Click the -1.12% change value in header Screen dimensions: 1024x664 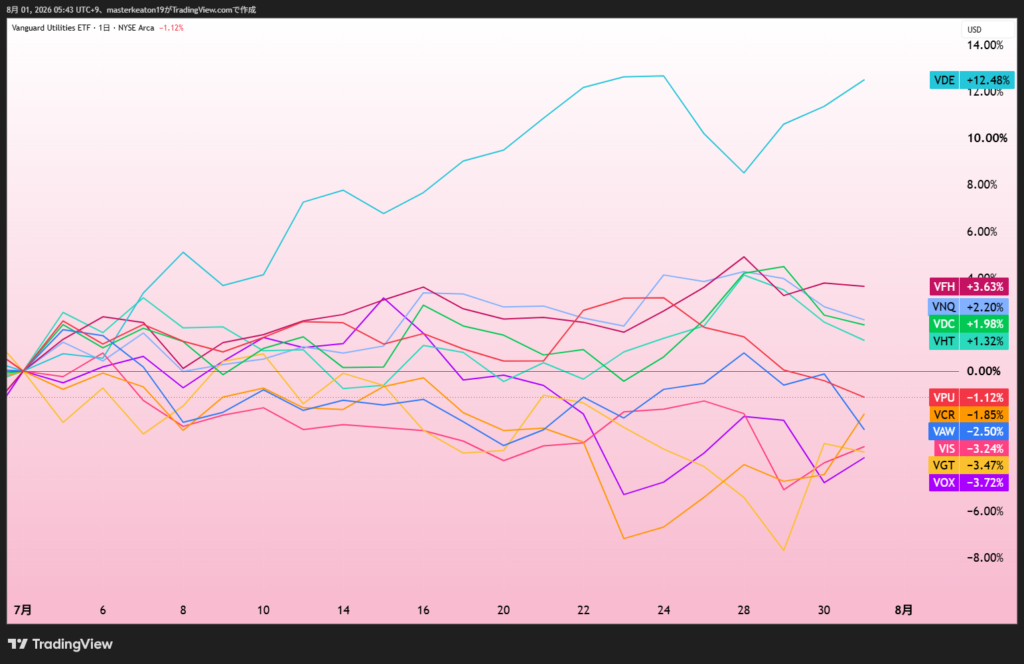[x=171, y=28]
